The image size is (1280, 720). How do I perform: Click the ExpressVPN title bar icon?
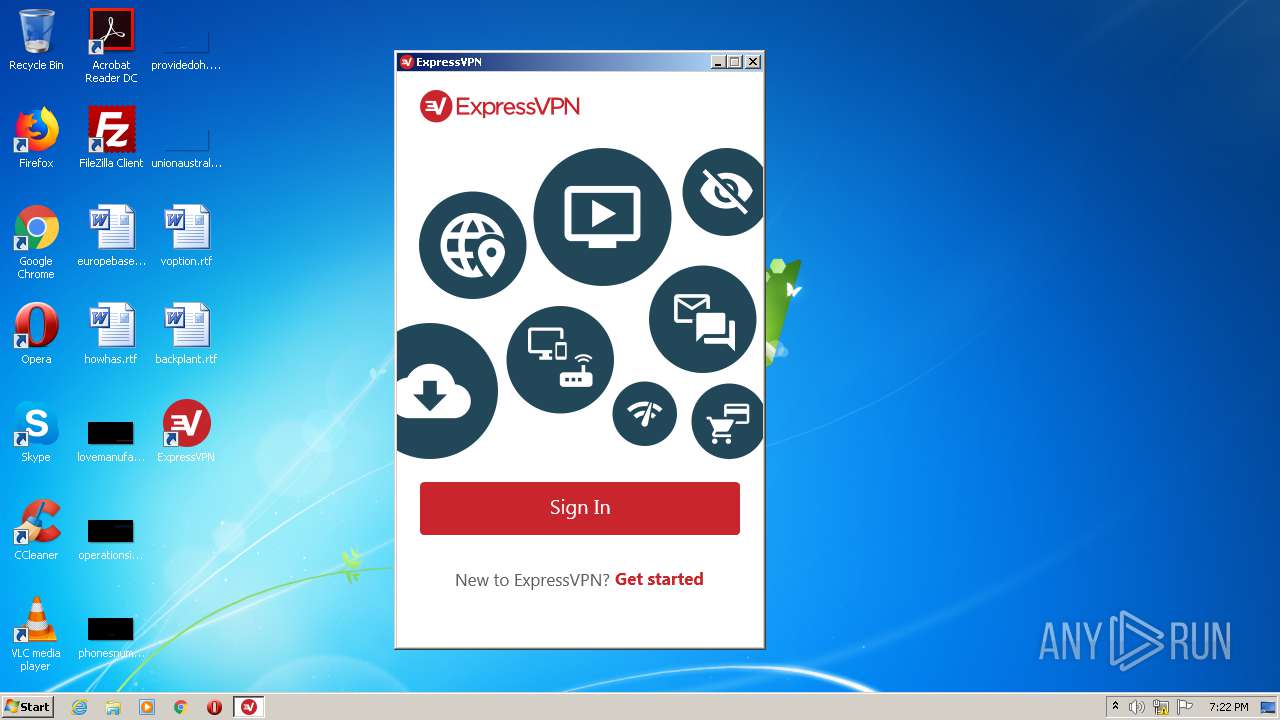point(406,62)
